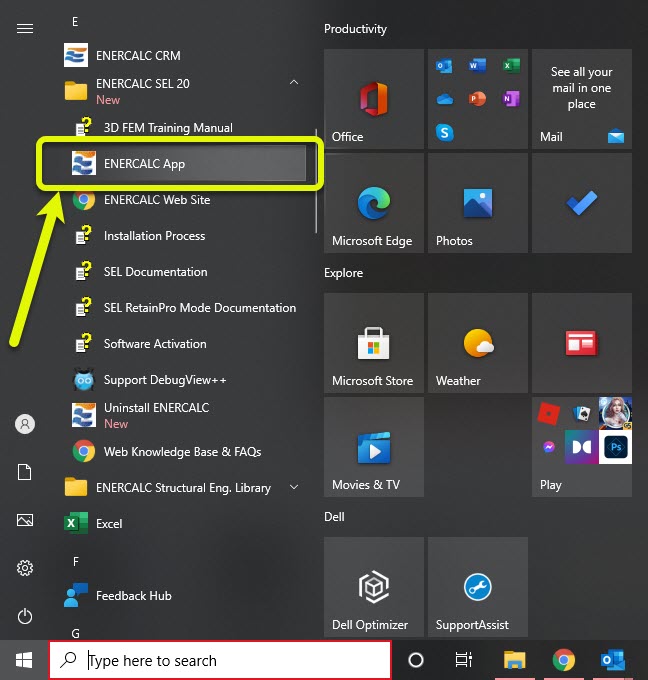The width and height of the screenshot is (648, 680).
Task: Open OneDrive in the Office apps tile
Action: (445, 99)
